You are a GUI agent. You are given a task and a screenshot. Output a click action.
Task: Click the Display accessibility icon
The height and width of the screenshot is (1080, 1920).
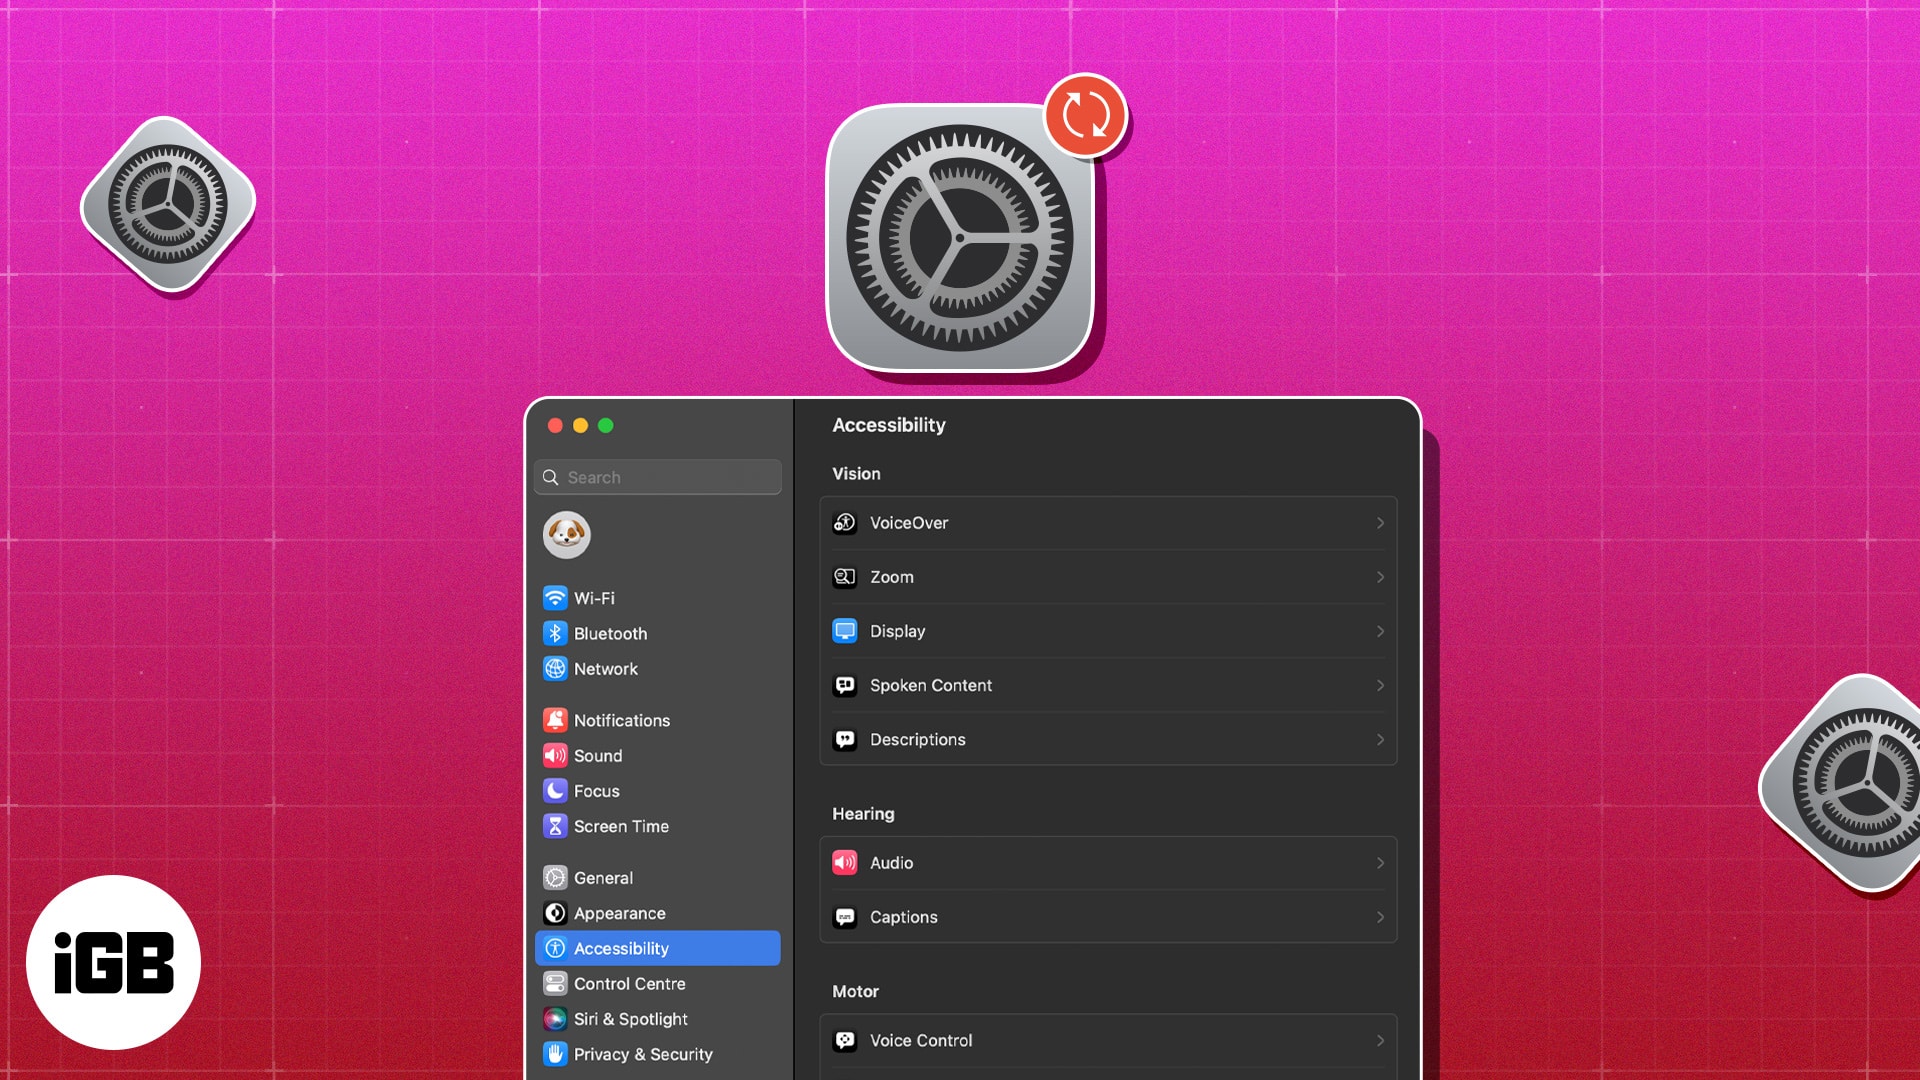(844, 630)
